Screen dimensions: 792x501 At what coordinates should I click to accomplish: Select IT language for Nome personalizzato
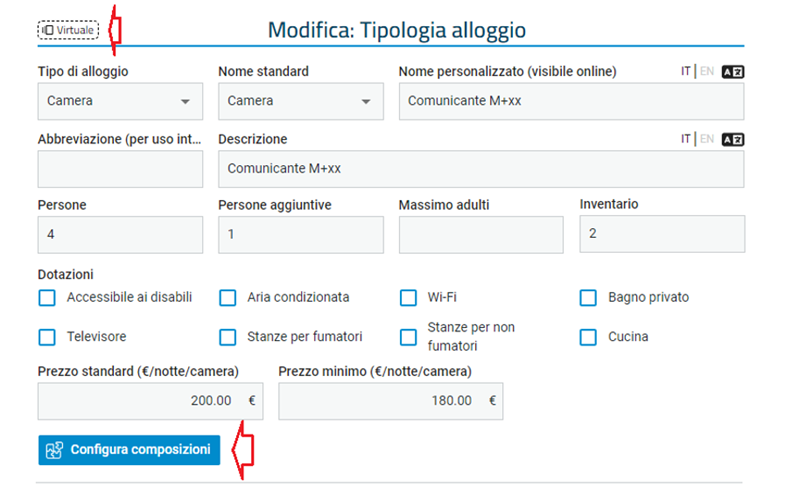[685, 71]
